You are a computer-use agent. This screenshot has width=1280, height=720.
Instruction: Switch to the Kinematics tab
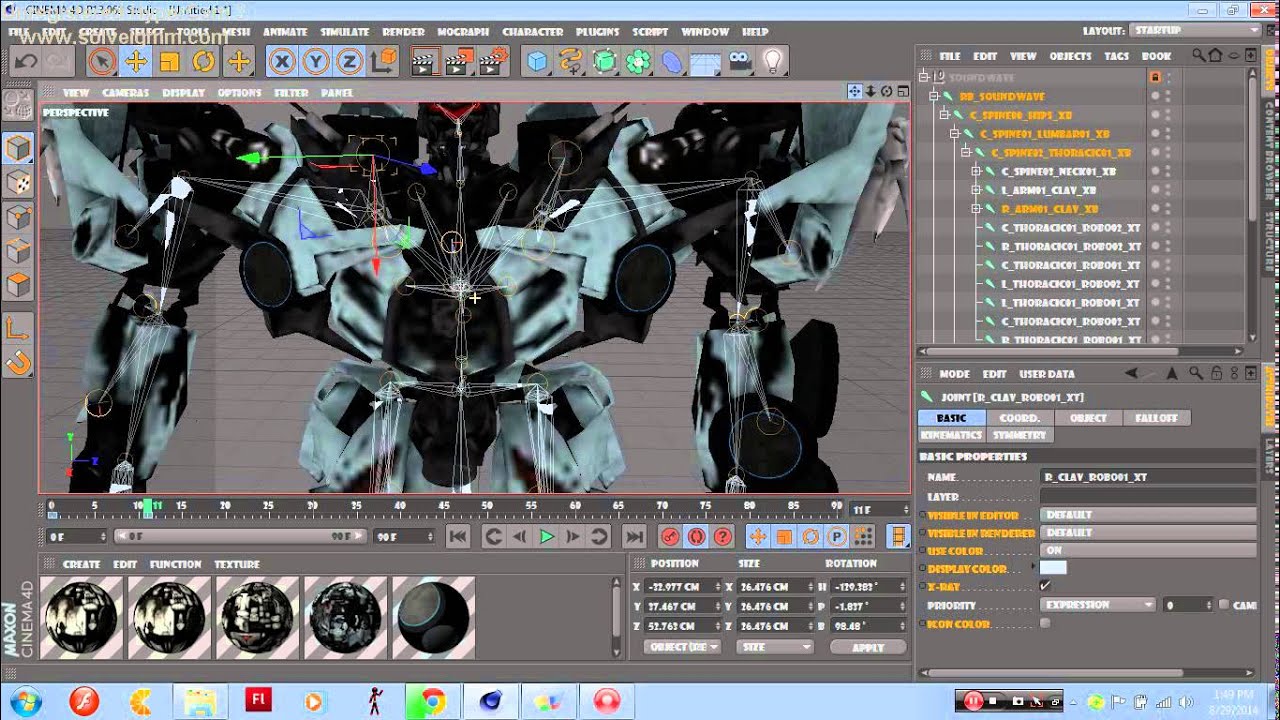(x=951, y=435)
